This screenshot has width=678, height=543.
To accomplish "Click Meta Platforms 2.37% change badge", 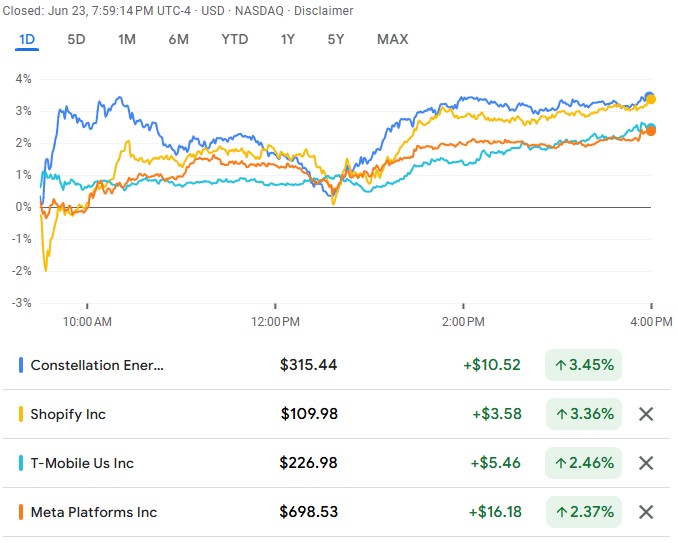I will coord(583,512).
